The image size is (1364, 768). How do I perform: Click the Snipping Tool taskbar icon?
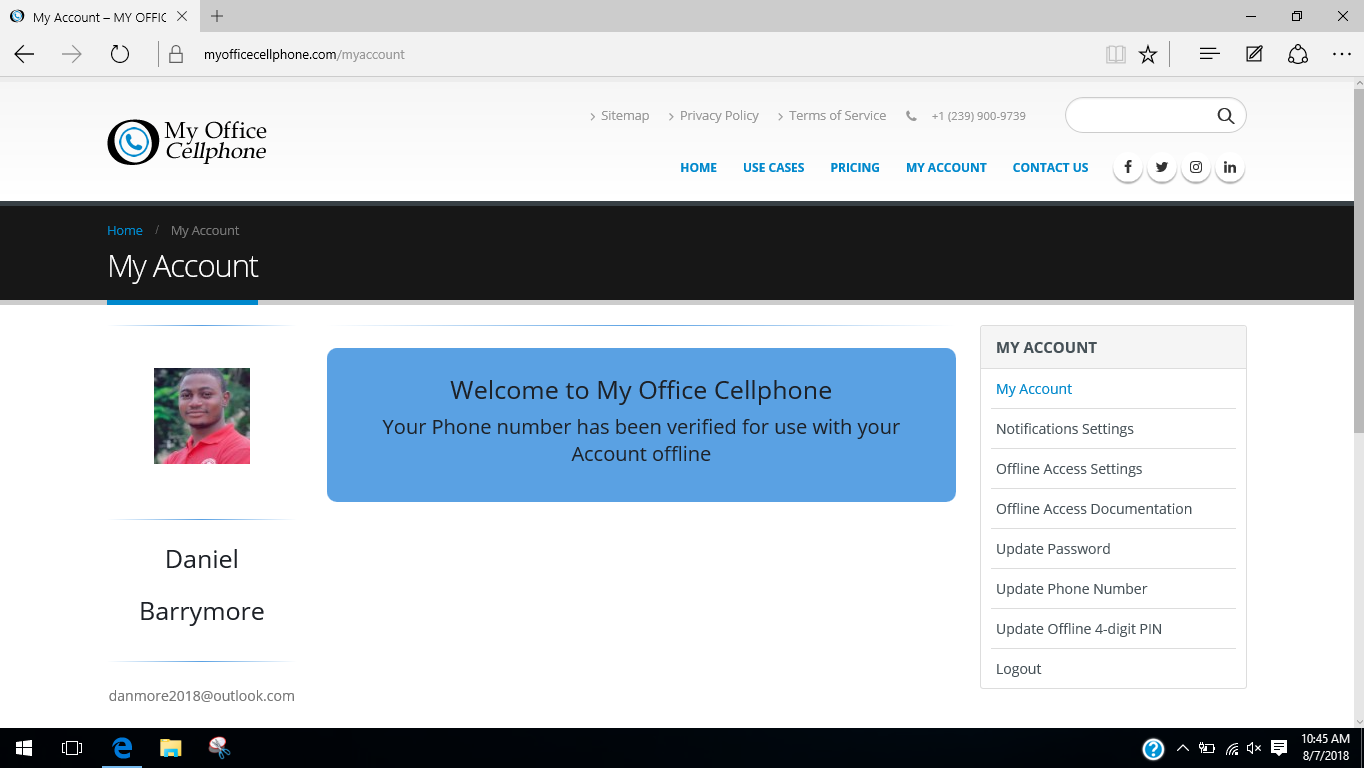(x=220, y=748)
